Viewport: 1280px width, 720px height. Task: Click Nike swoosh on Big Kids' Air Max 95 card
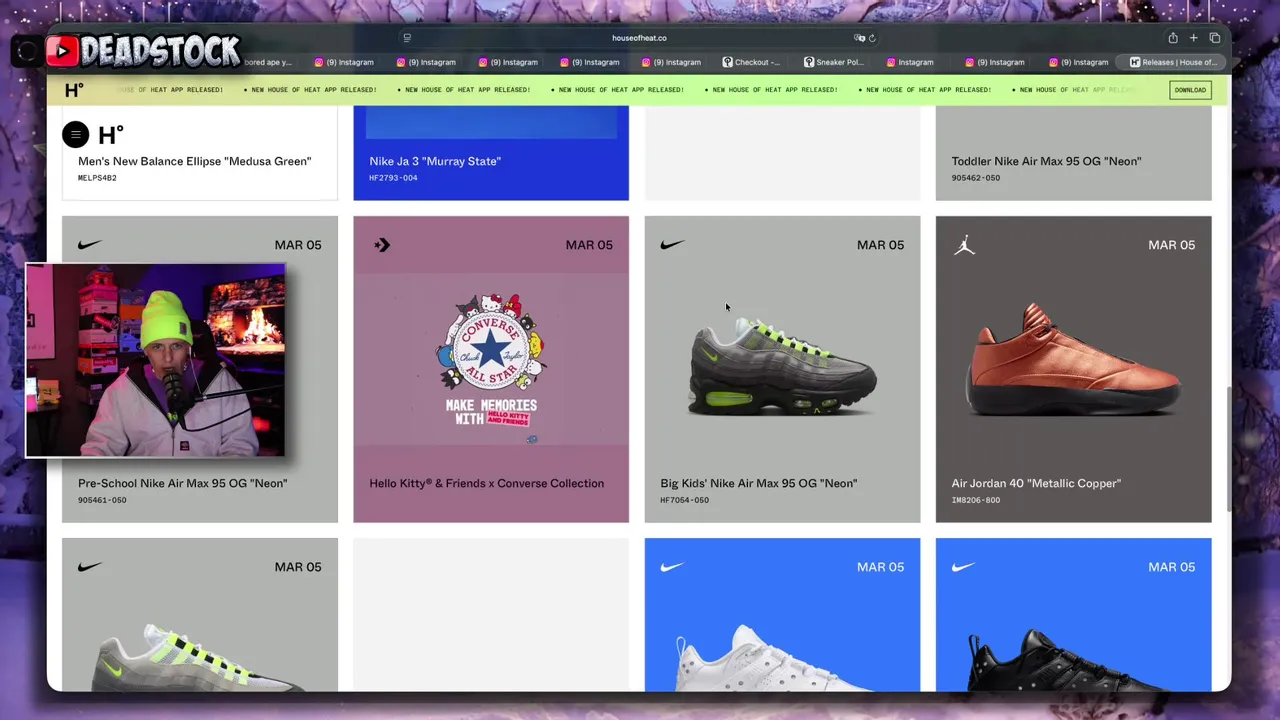coord(672,245)
